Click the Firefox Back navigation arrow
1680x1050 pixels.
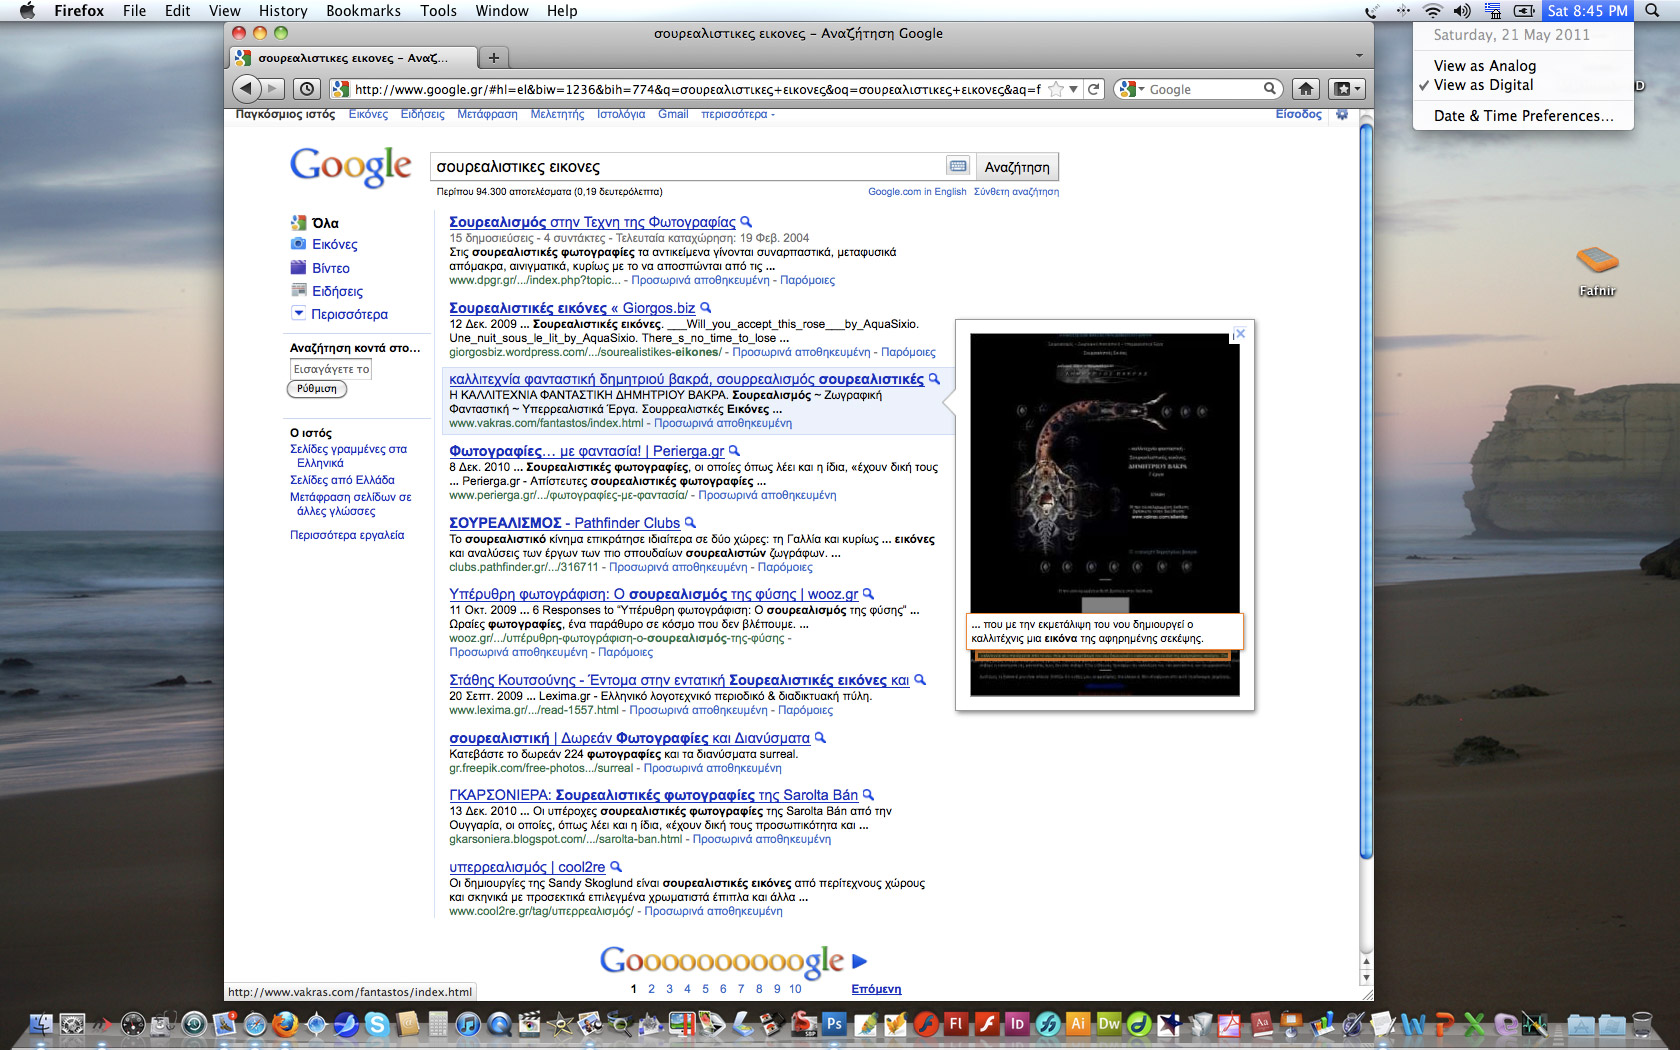pyautogui.click(x=246, y=89)
